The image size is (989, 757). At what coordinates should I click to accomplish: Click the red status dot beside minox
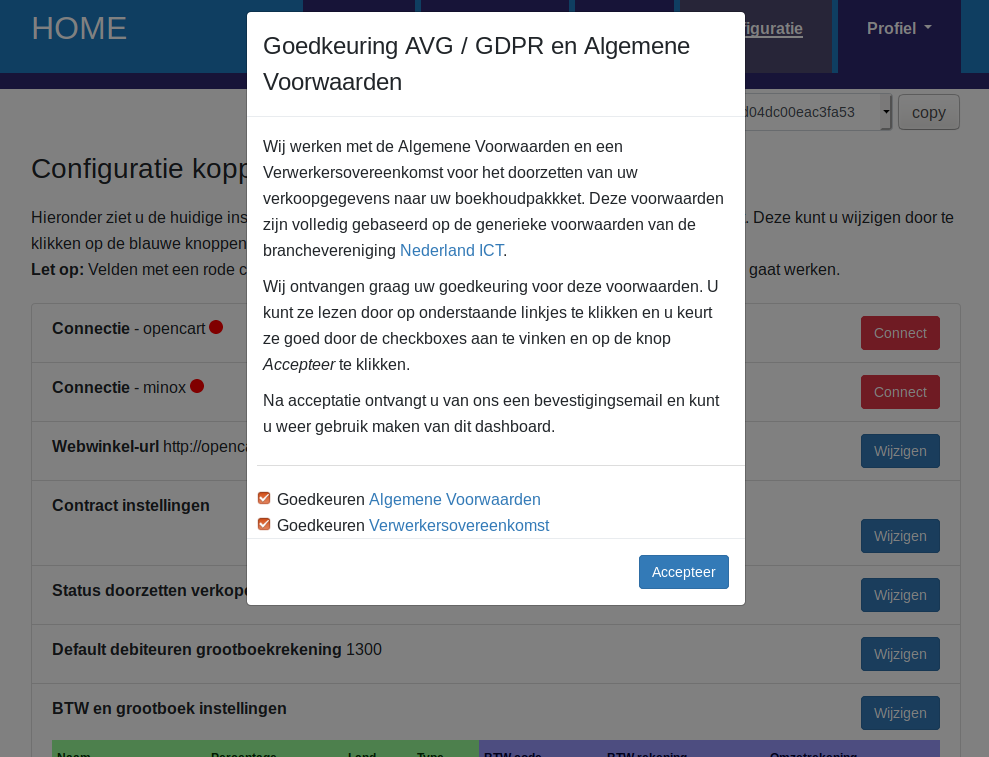coord(197,386)
